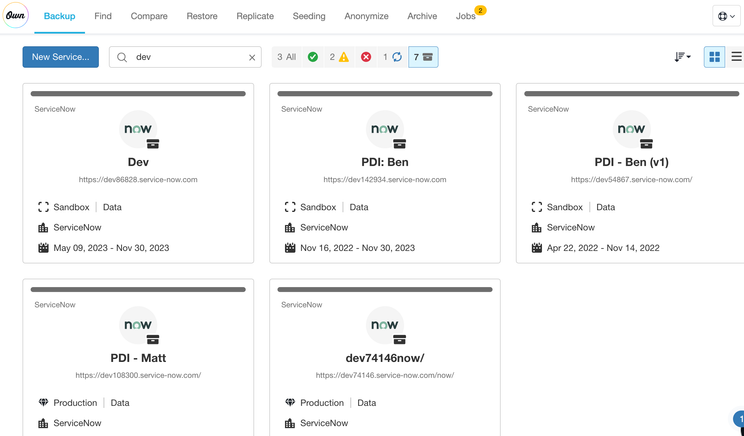Open the help globe dropdown
Screen dimensions: 744x436
click(726, 16)
